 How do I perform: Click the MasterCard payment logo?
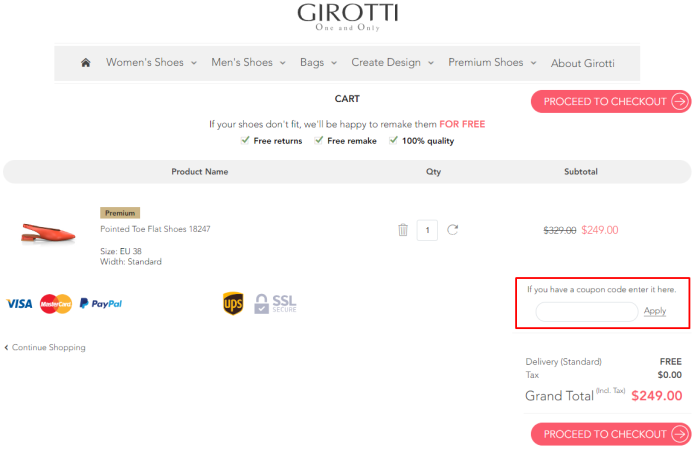56,304
